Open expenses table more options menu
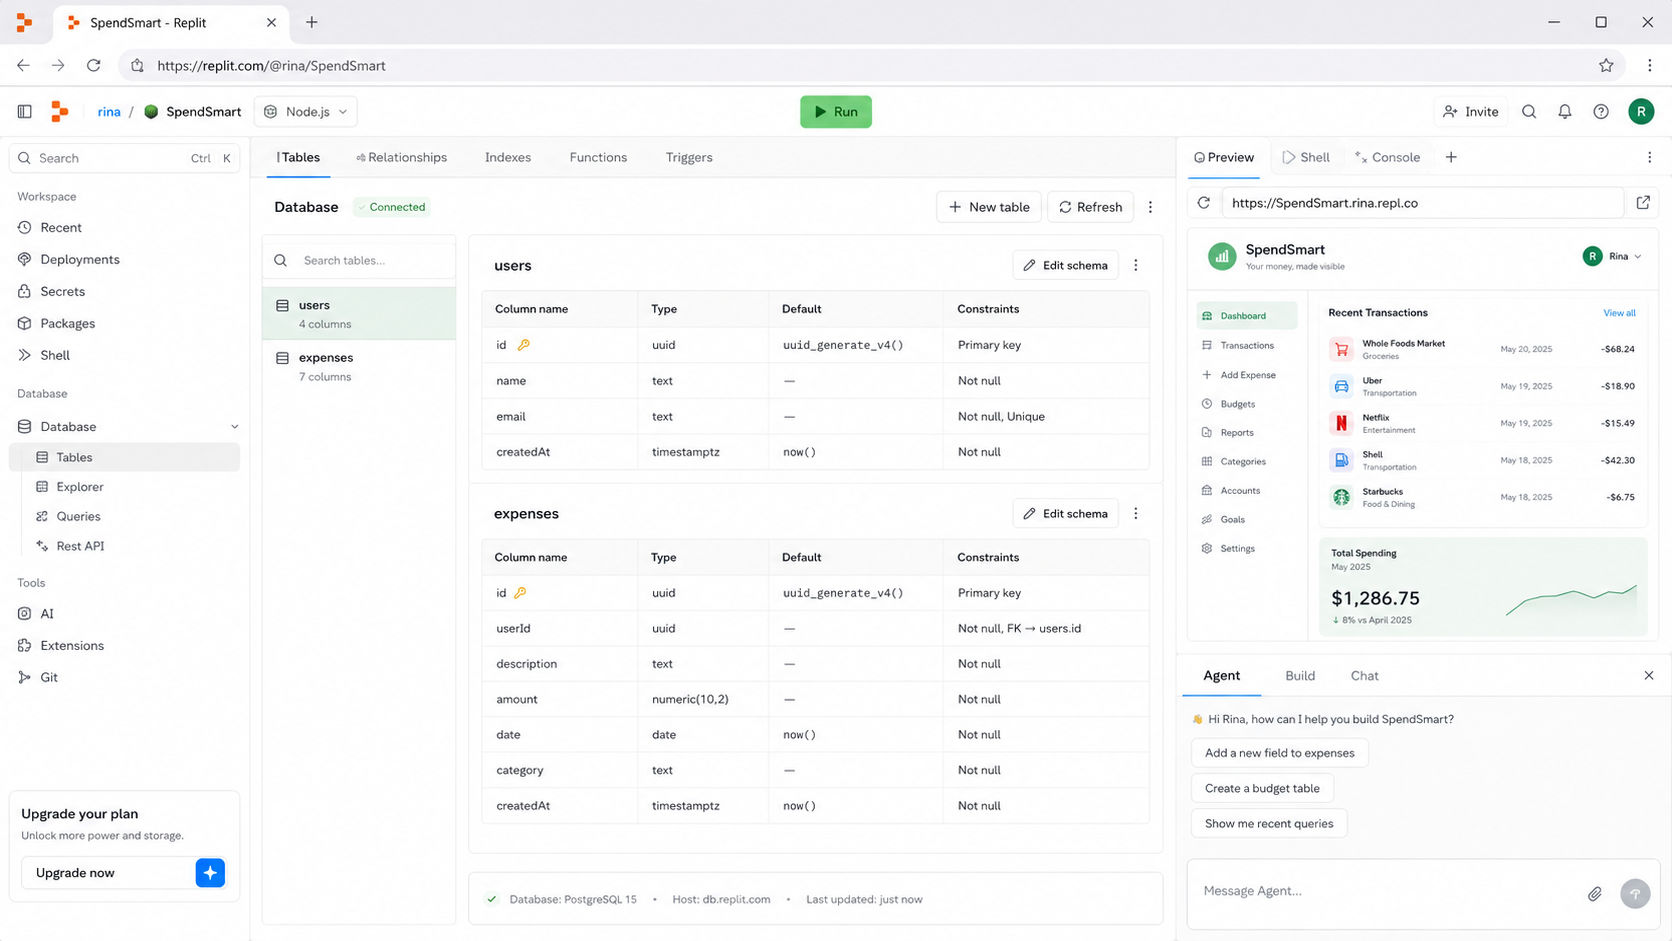This screenshot has width=1672, height=941. tap(1136, 514)
